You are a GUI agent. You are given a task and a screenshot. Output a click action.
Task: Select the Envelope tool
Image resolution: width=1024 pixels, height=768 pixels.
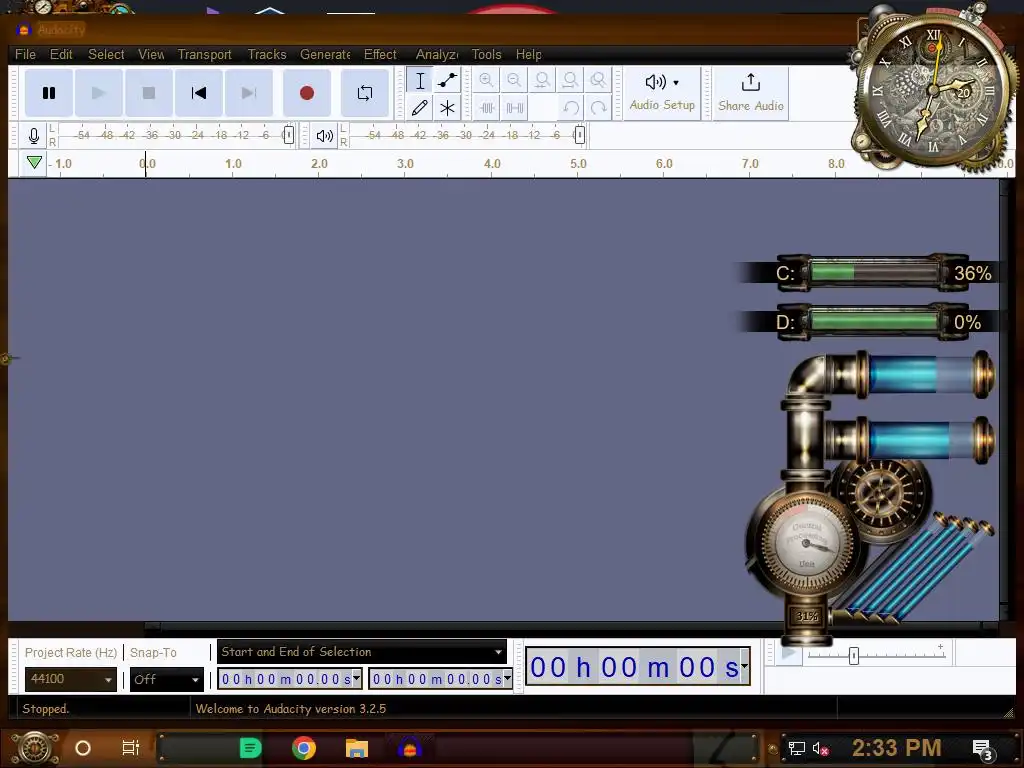(x=447, y=80)
